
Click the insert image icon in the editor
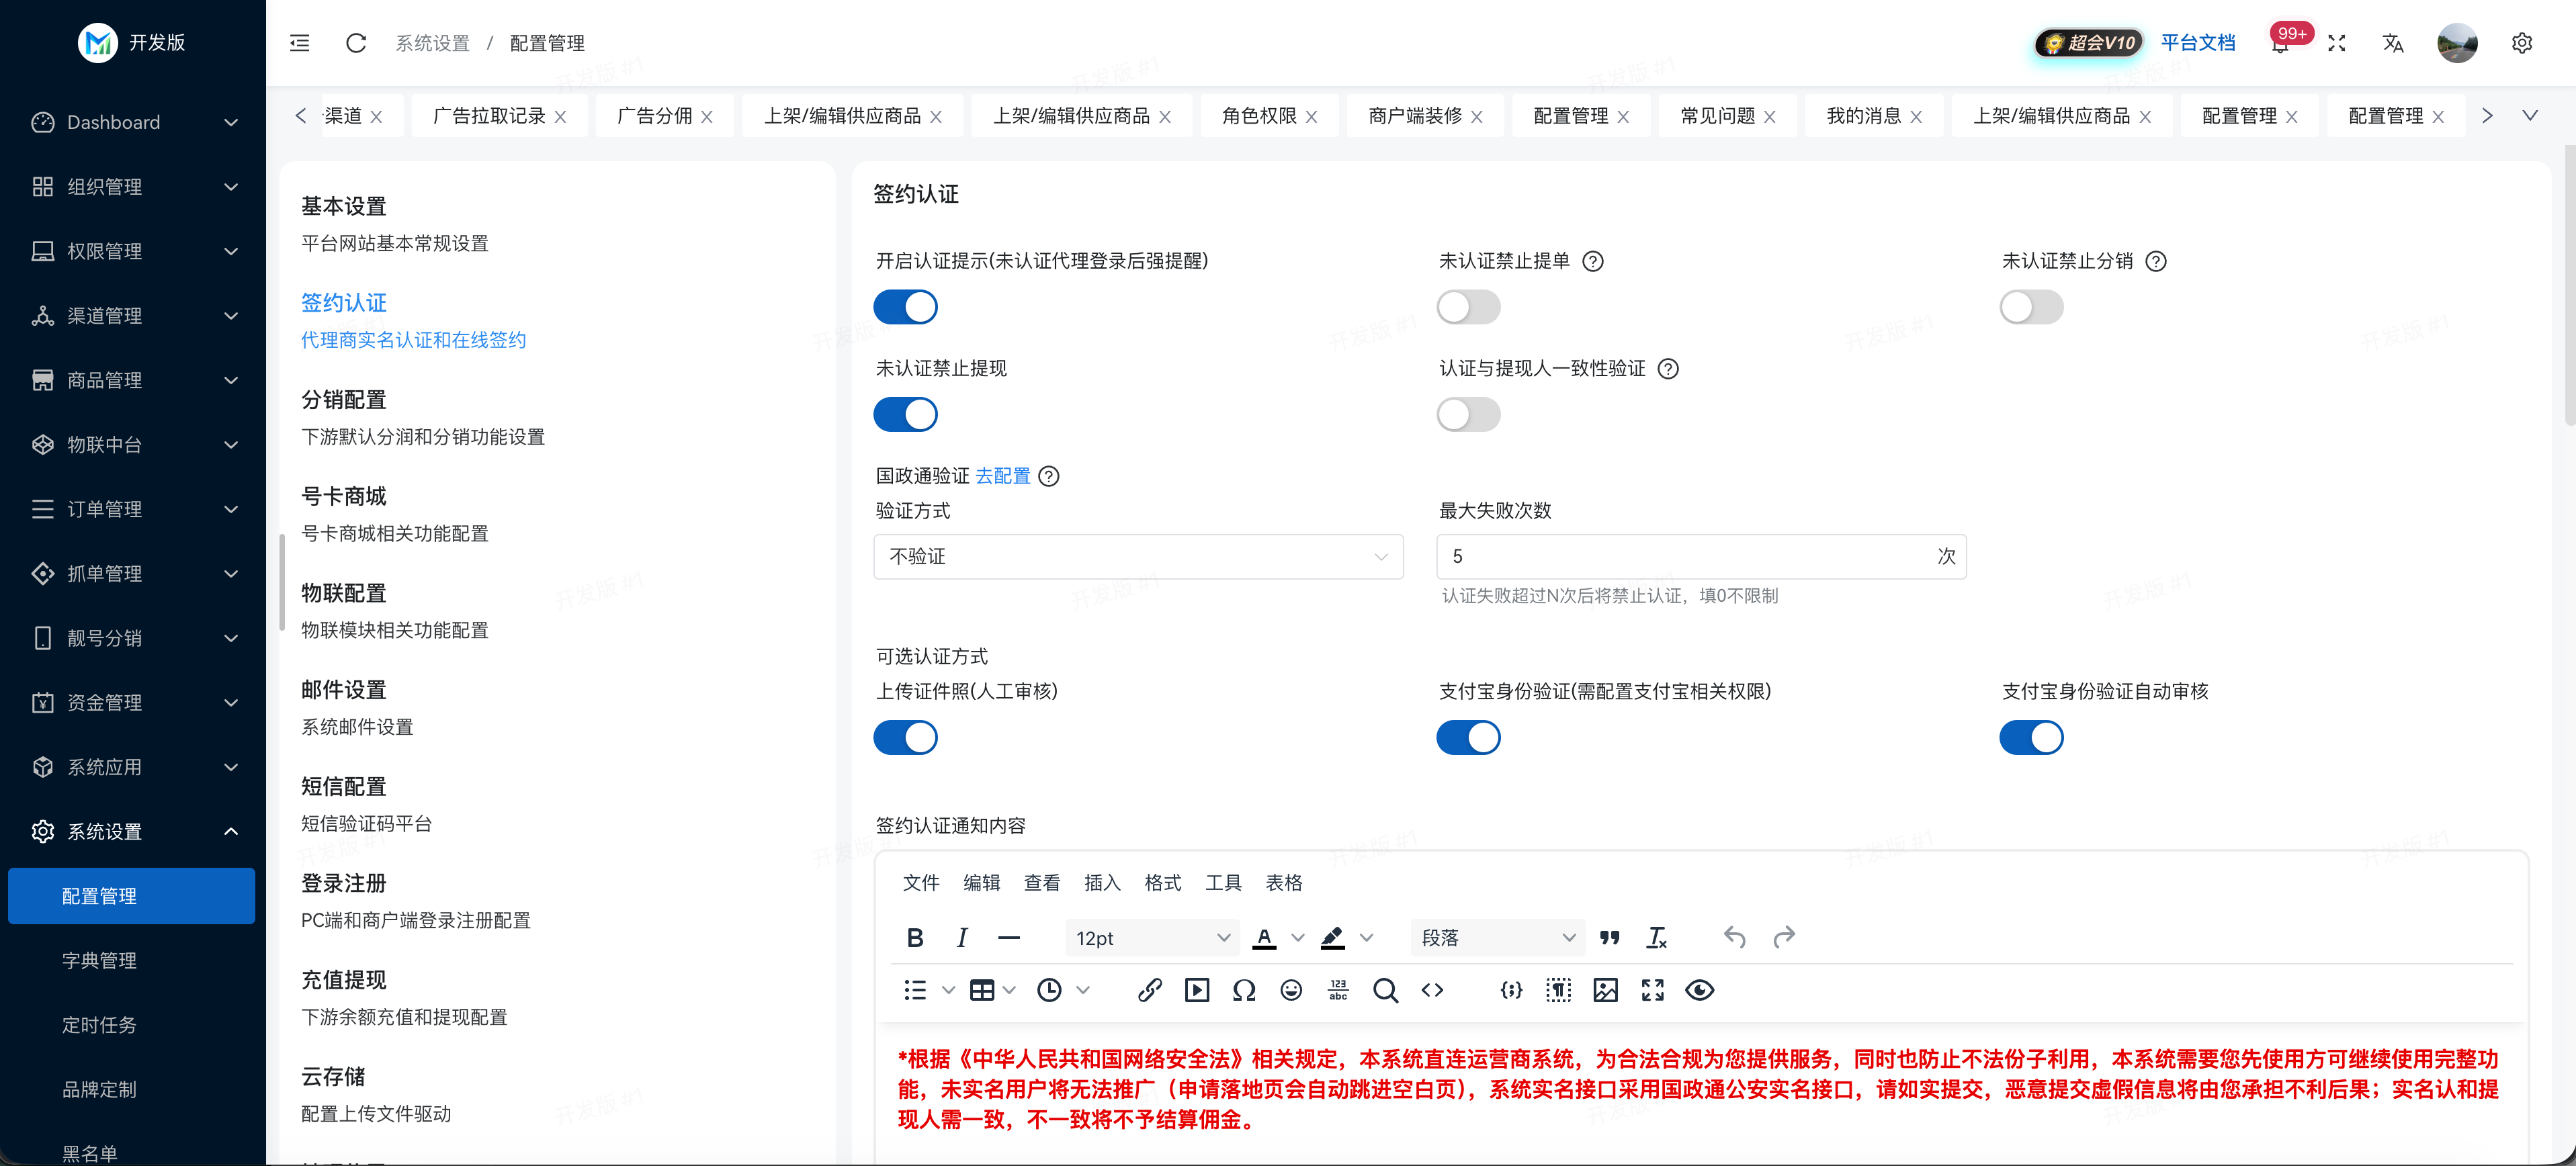pyautogui.click(x=1606, y=990)
